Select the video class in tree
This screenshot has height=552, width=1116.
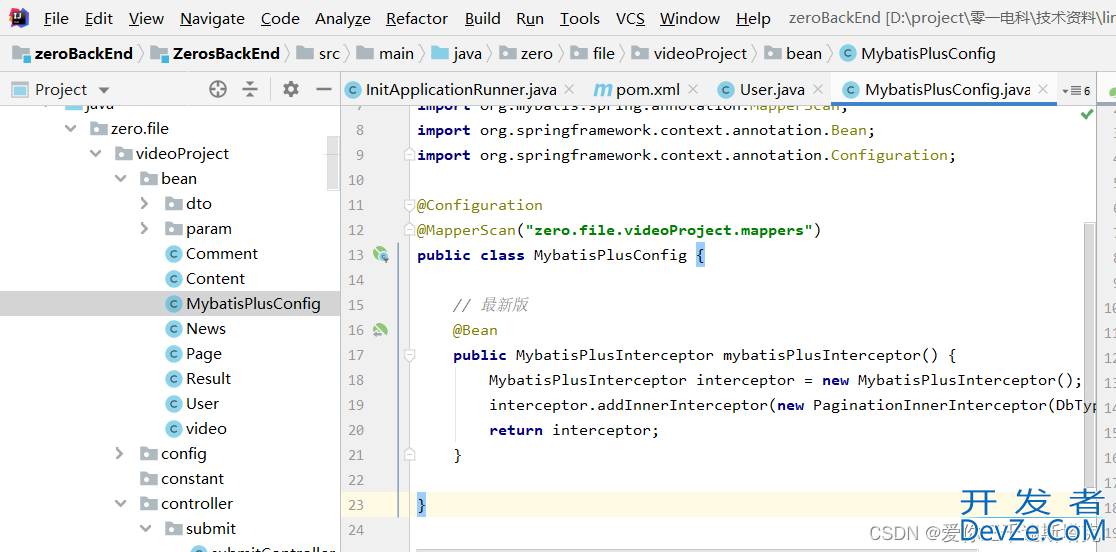196,428
